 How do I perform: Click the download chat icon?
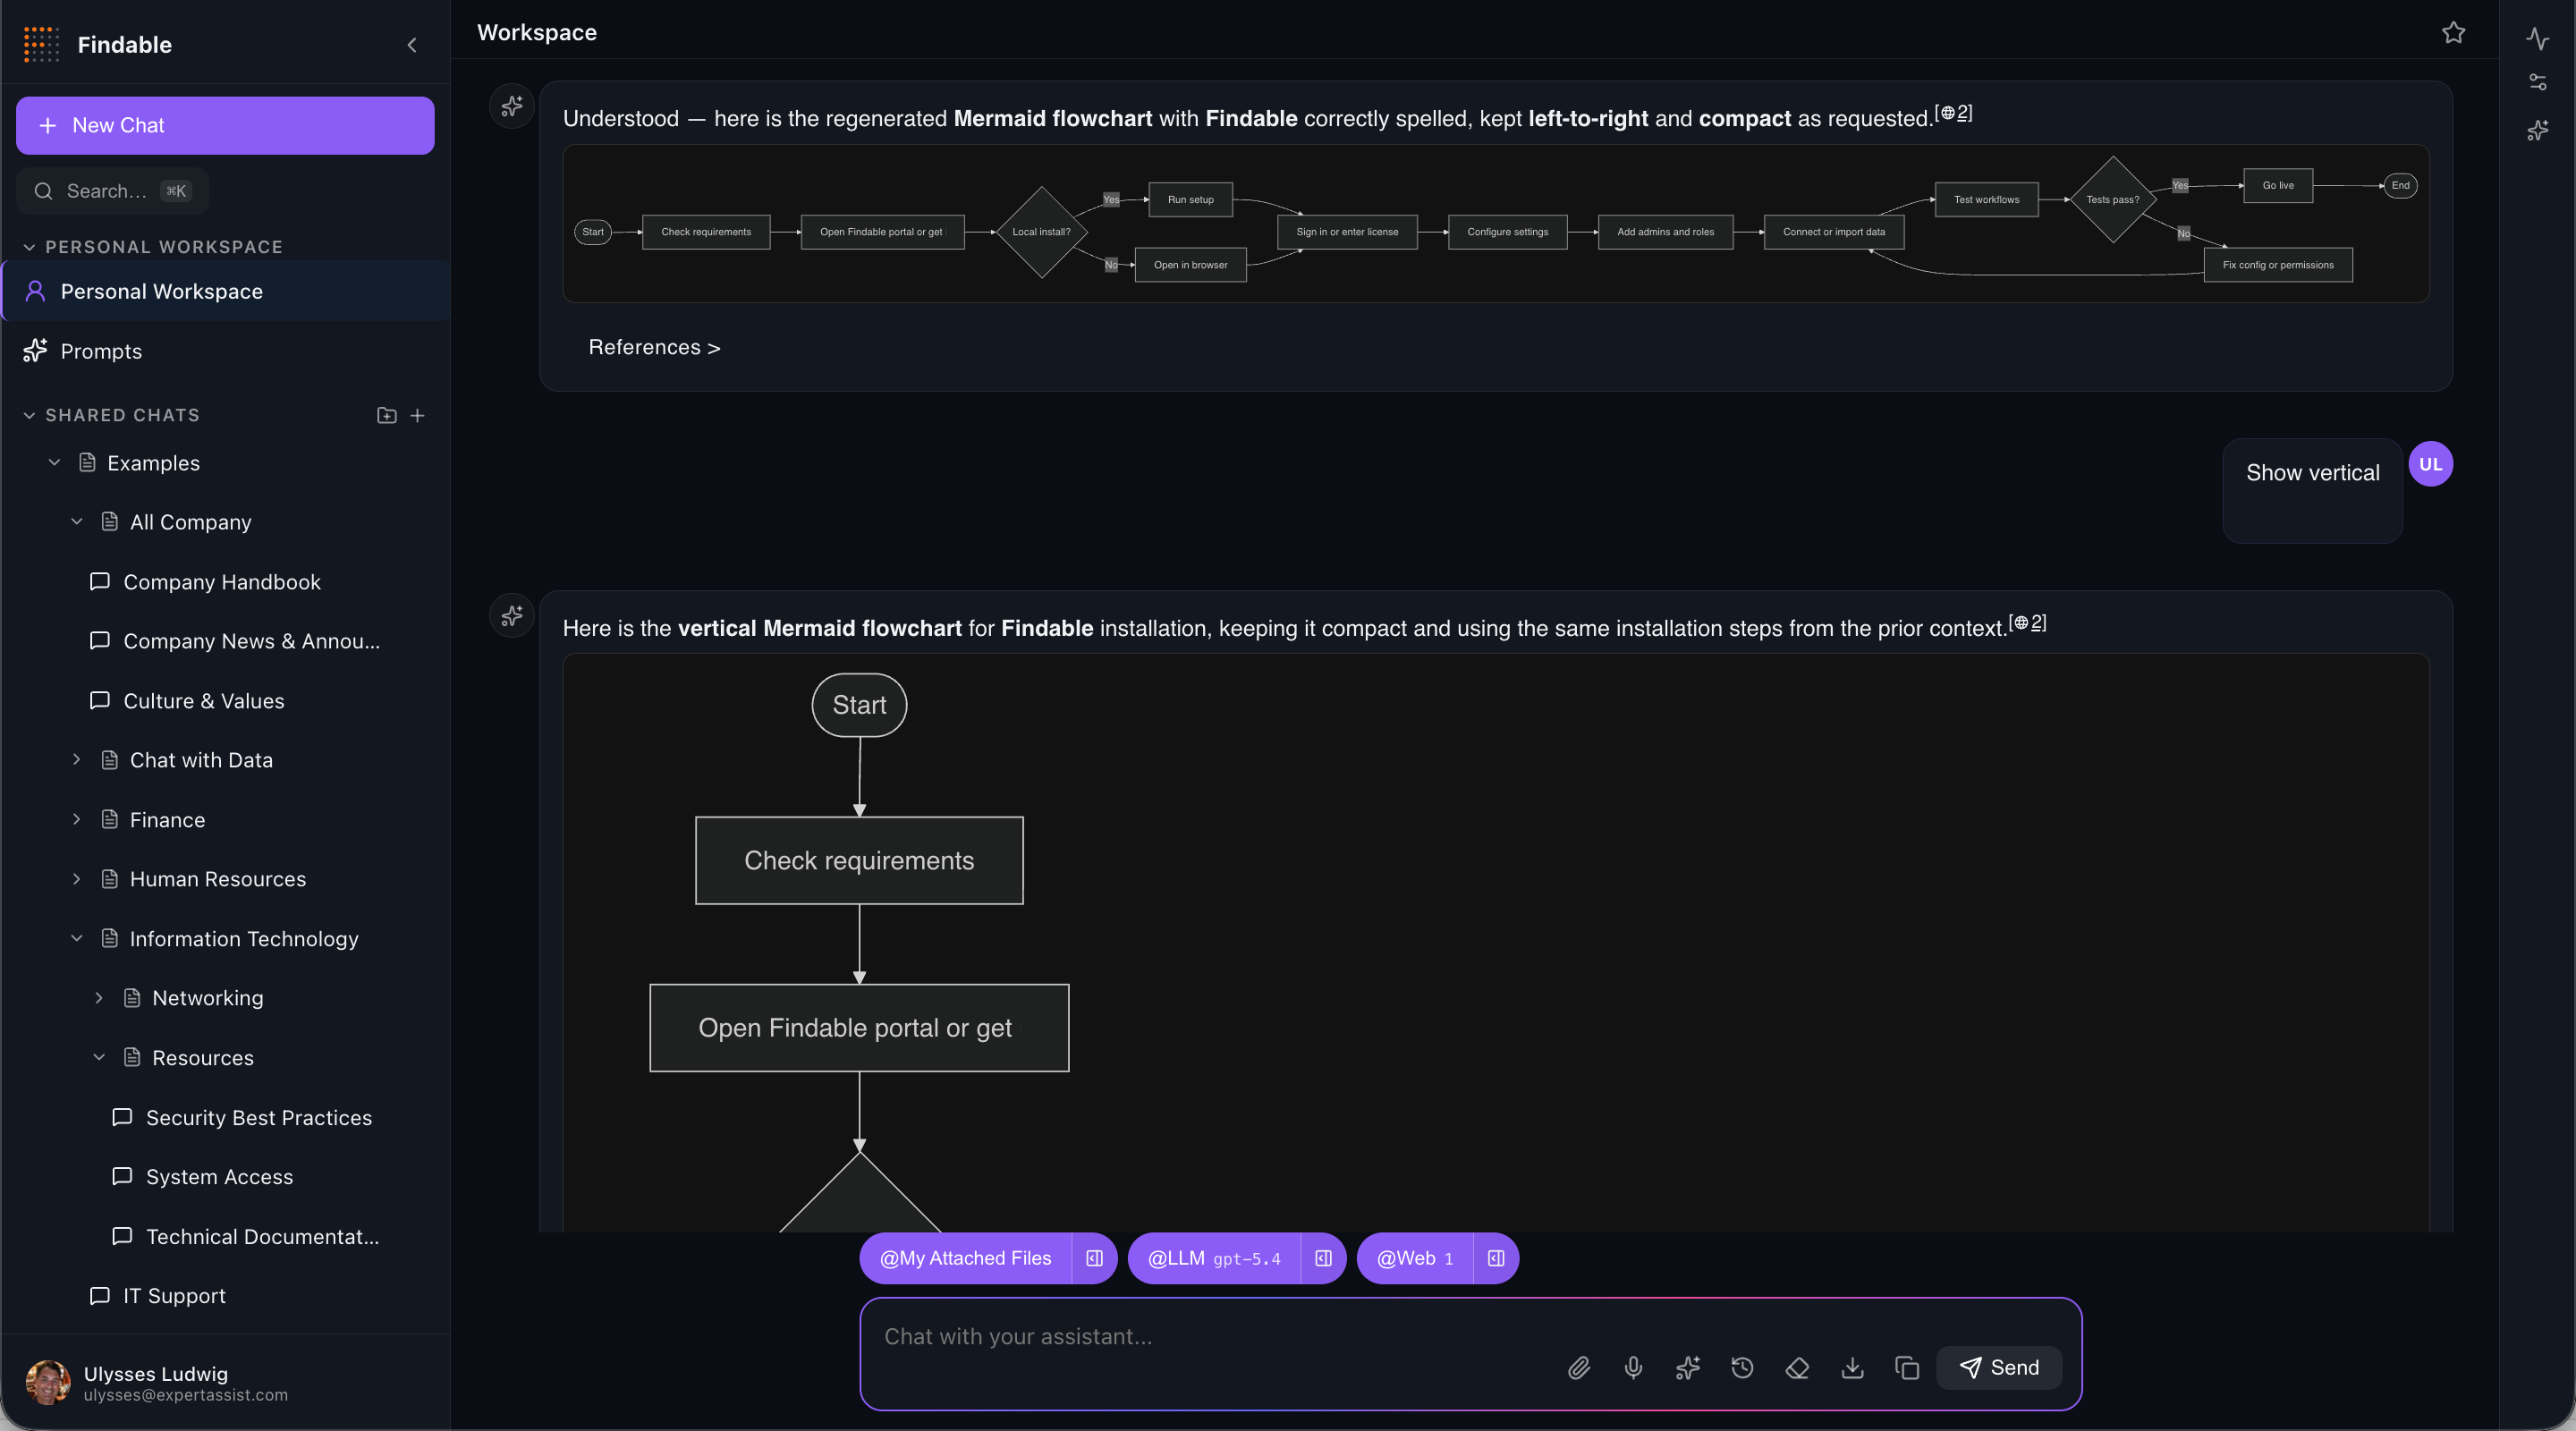[1852, 1367]
